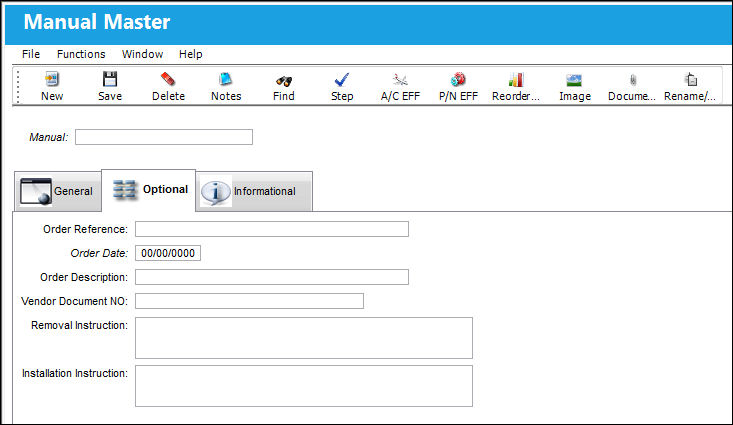The image size is (733, 425).
Task: Select the Optional tab
Action: [x=149, y=190]
